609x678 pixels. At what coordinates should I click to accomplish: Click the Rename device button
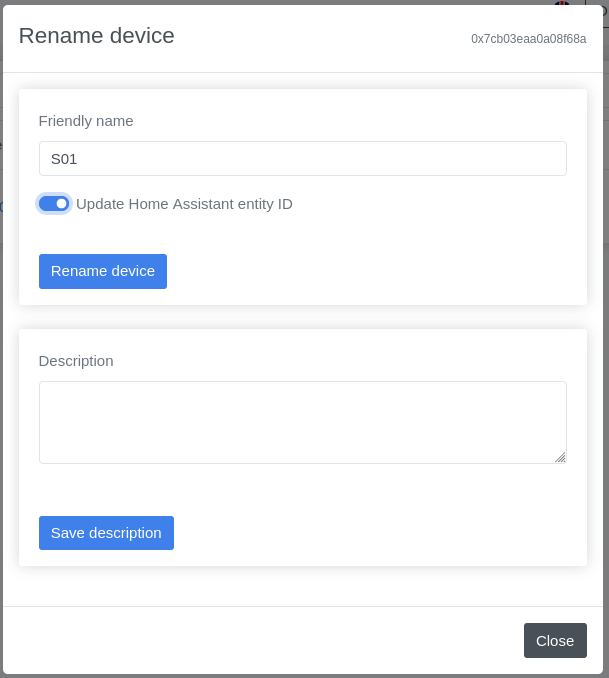click(103, 271)
